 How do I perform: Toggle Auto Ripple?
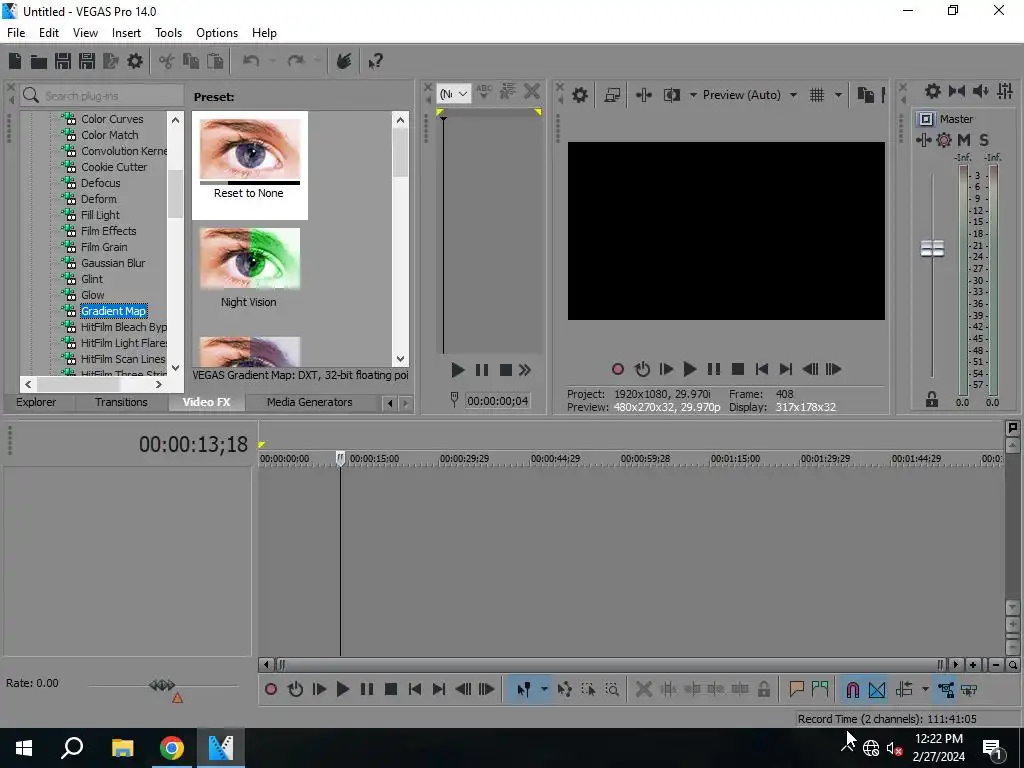tap(904, 690)
